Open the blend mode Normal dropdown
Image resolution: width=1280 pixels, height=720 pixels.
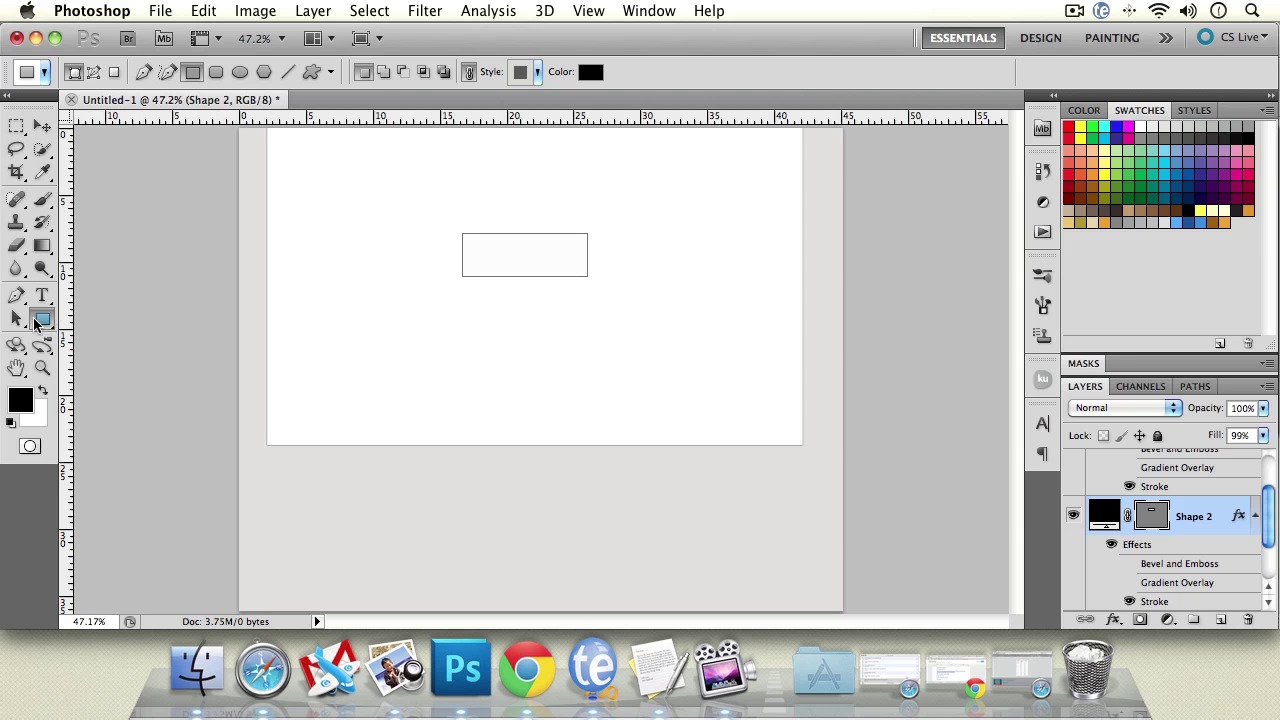(1125, 408)
